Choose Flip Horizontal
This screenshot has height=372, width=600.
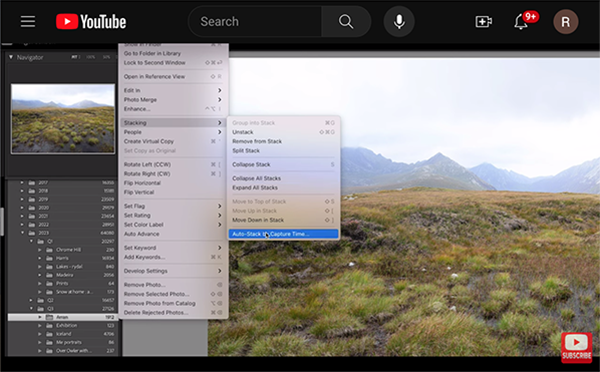(x=173, y=183)
